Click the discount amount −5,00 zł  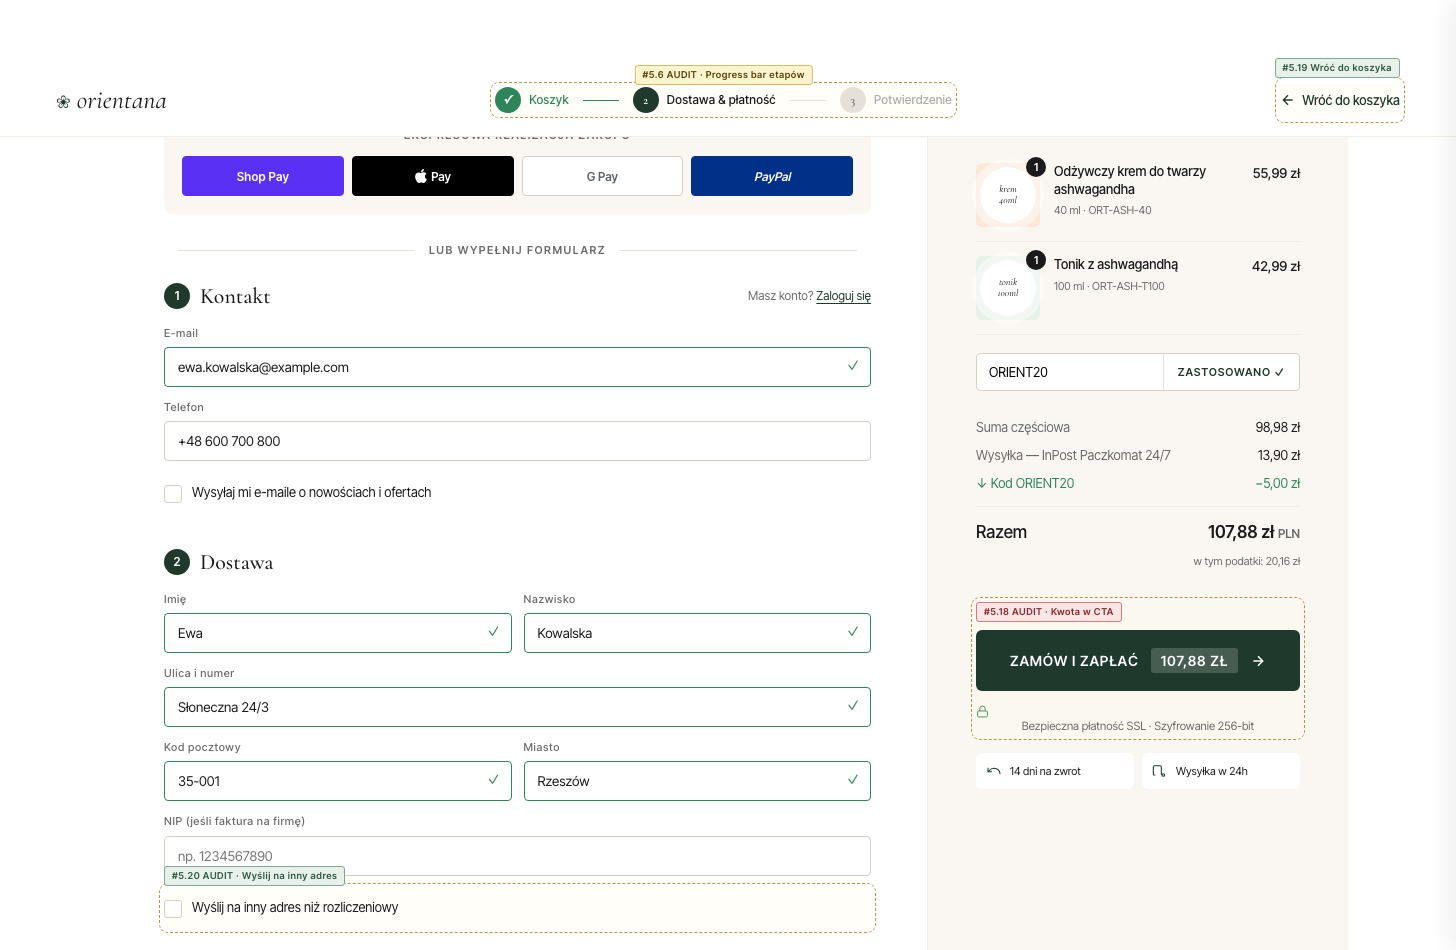[x=1278, y=483]
